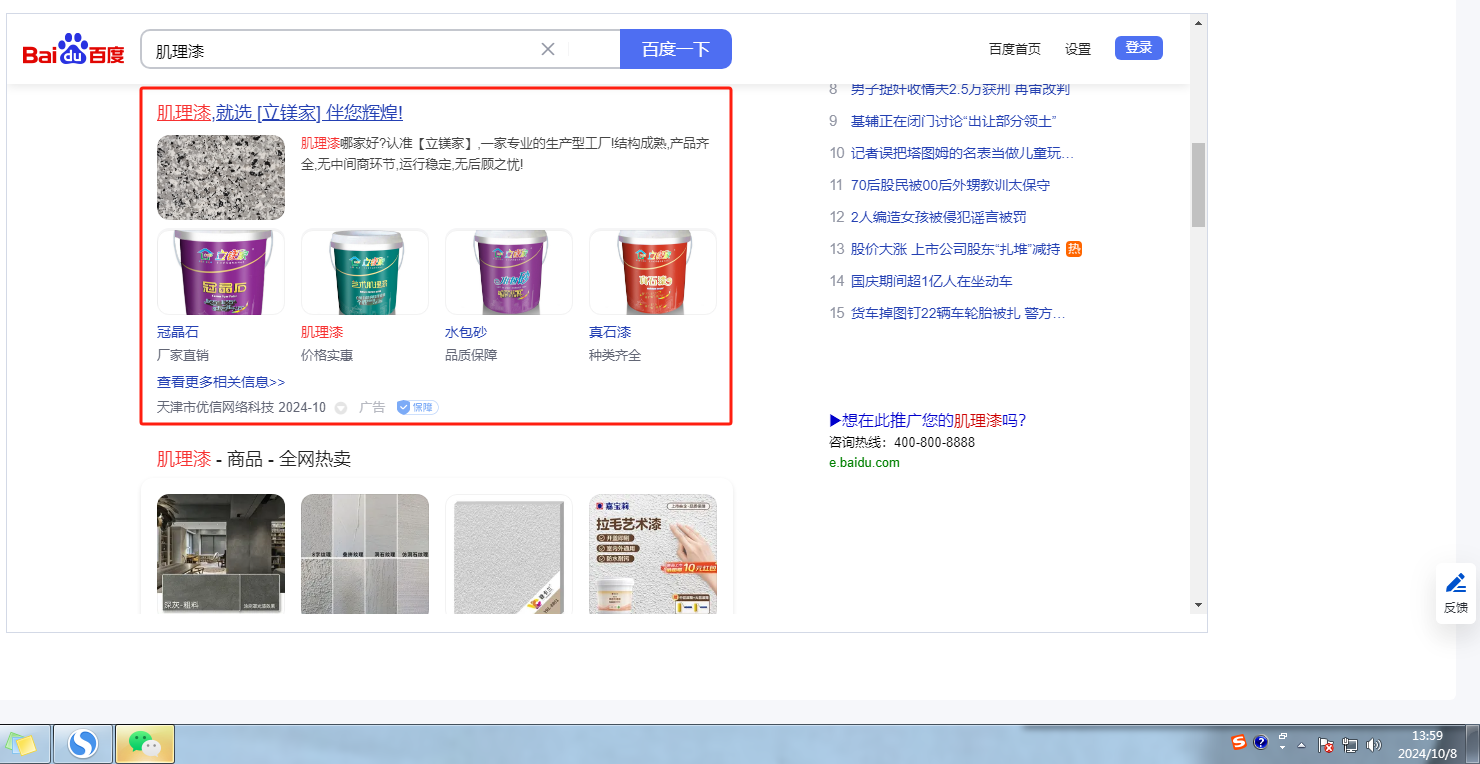This screenshot has height=764, width=1480.
Task: Click the gray texture samples product image
Action: coord(365,554)
